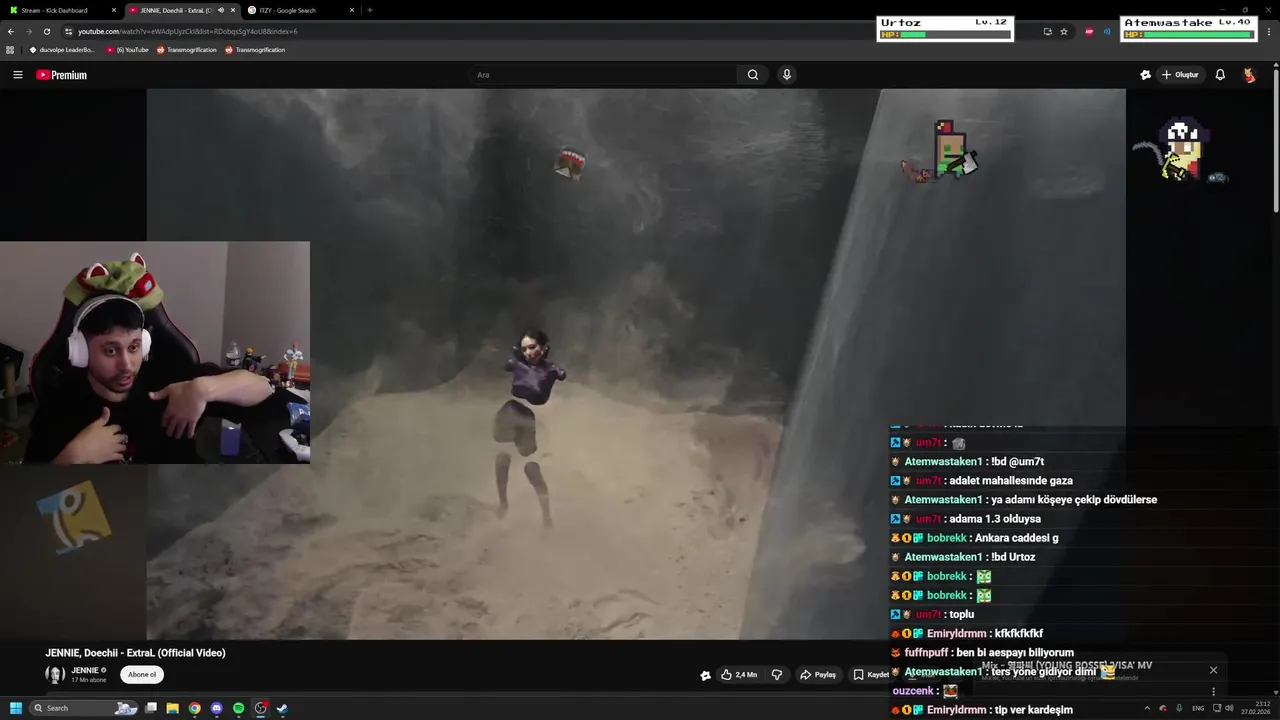Screen dimensions: 1280x720
Task: Click chat message 'Ankara caddesi g'
Action: coord(1016,538)
